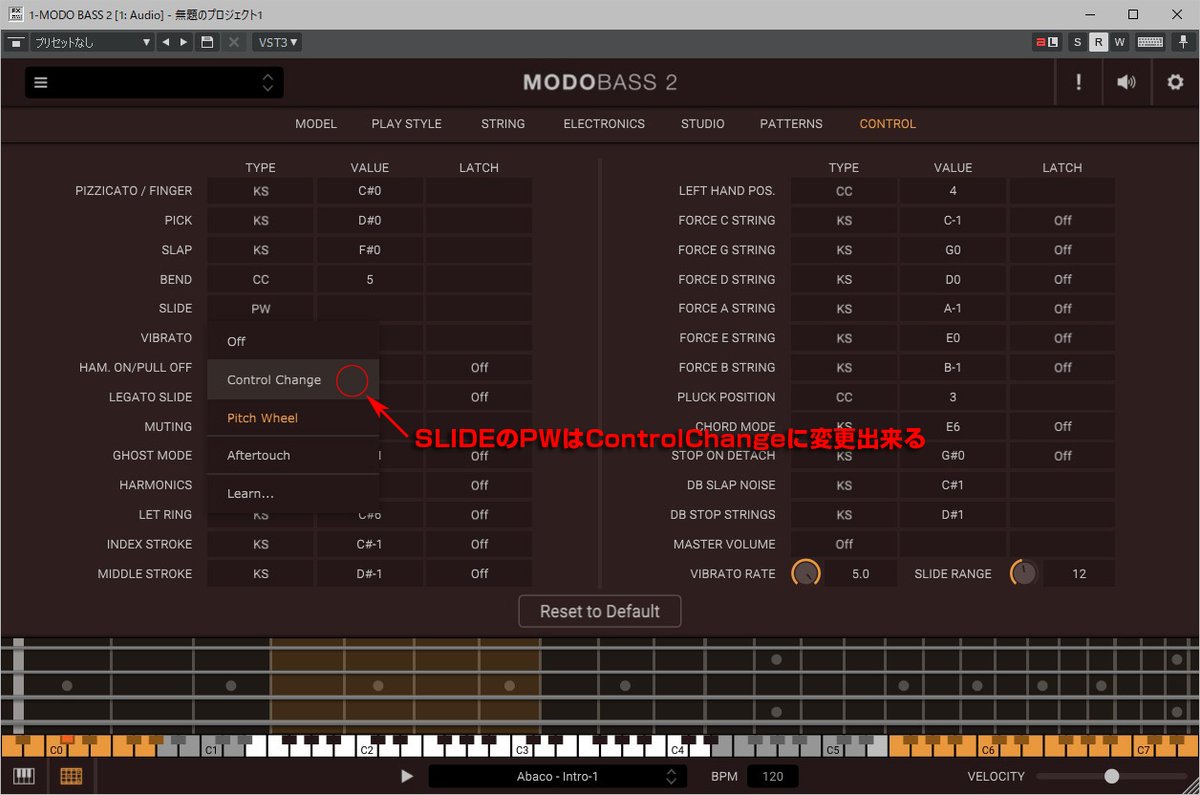Image resolution: width=1200 pixels, height=795 pixels.
Task: Toggle the R read automation button
Action: [1098, 42]
